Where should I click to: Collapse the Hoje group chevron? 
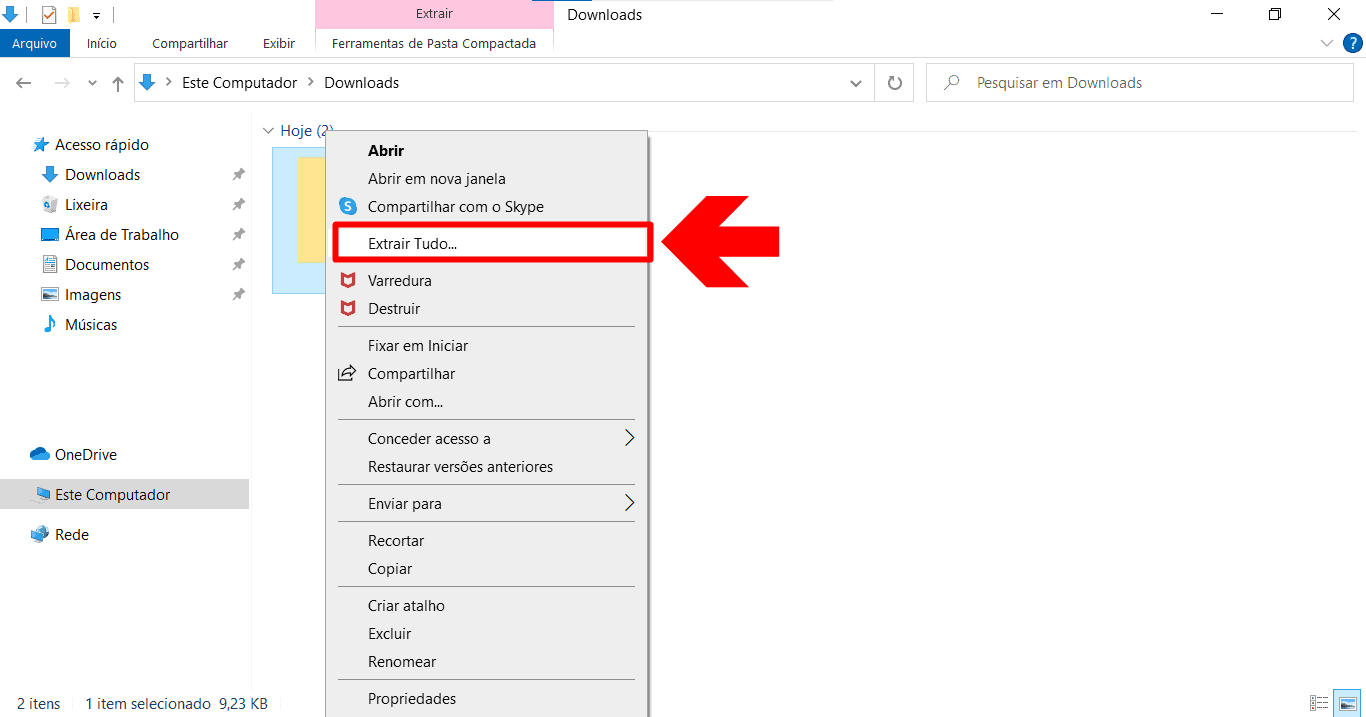267,131
